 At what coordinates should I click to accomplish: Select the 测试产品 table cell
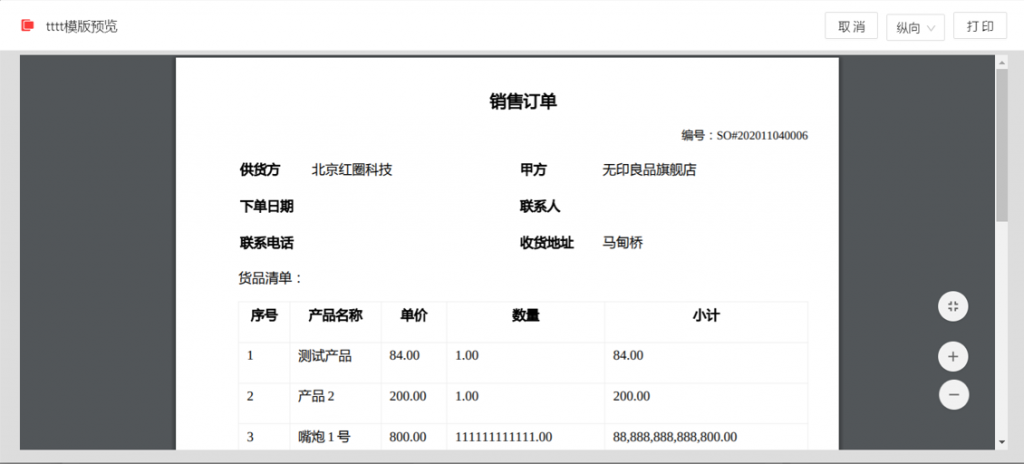click(x=325, y=355)
